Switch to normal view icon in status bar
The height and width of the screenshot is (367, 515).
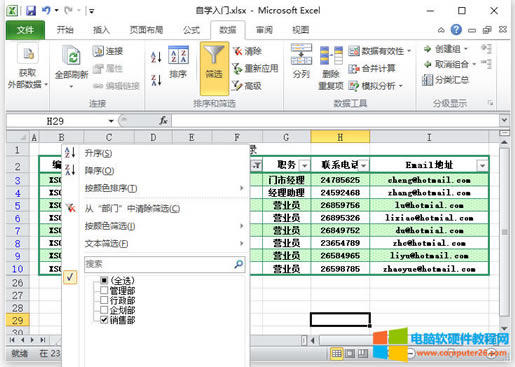337,353
